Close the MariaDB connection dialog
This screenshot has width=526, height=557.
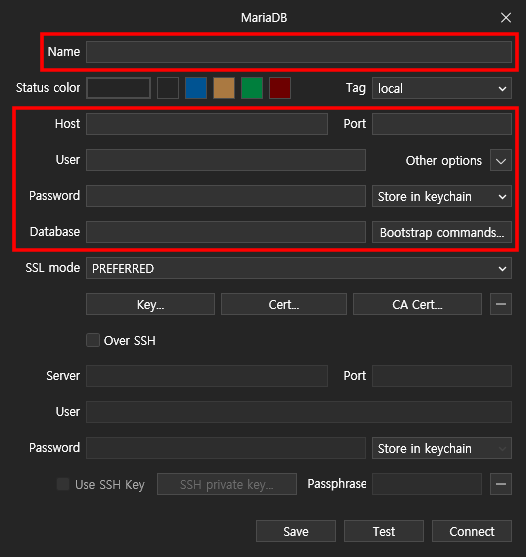click(x=506, y=17)
